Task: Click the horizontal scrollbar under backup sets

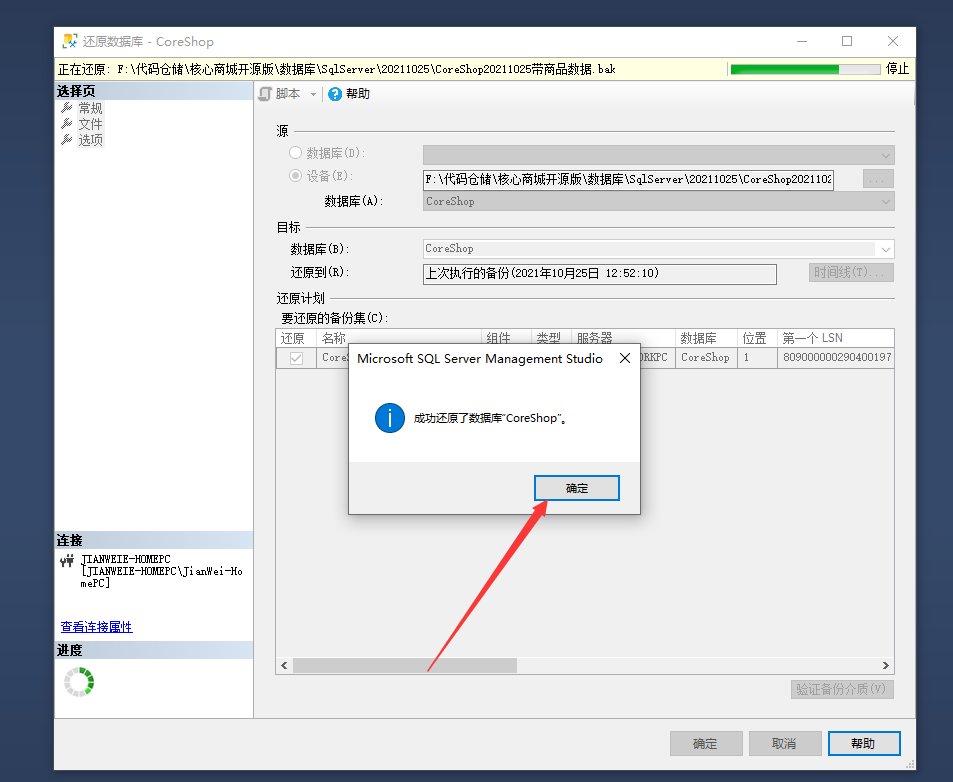Action: 404,665
